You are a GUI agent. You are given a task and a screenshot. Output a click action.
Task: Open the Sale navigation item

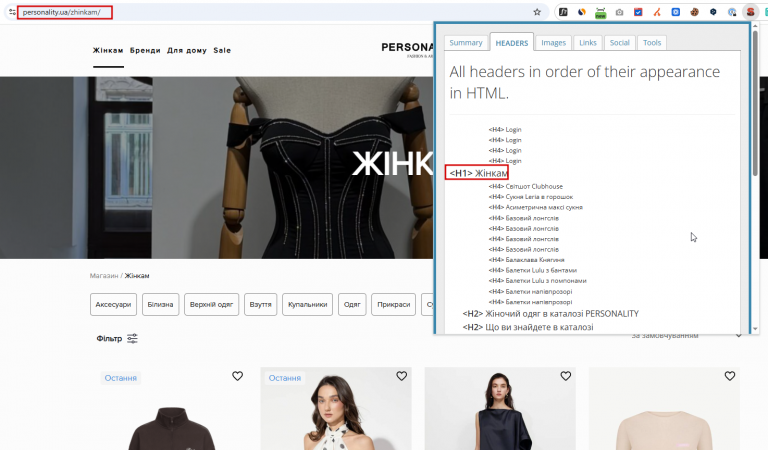pyautogui.click(x=222, y=50)
